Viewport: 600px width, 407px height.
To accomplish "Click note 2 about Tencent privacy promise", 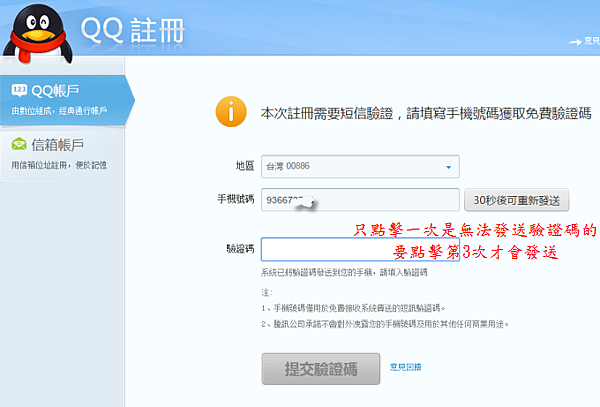I will click(385, 324).
